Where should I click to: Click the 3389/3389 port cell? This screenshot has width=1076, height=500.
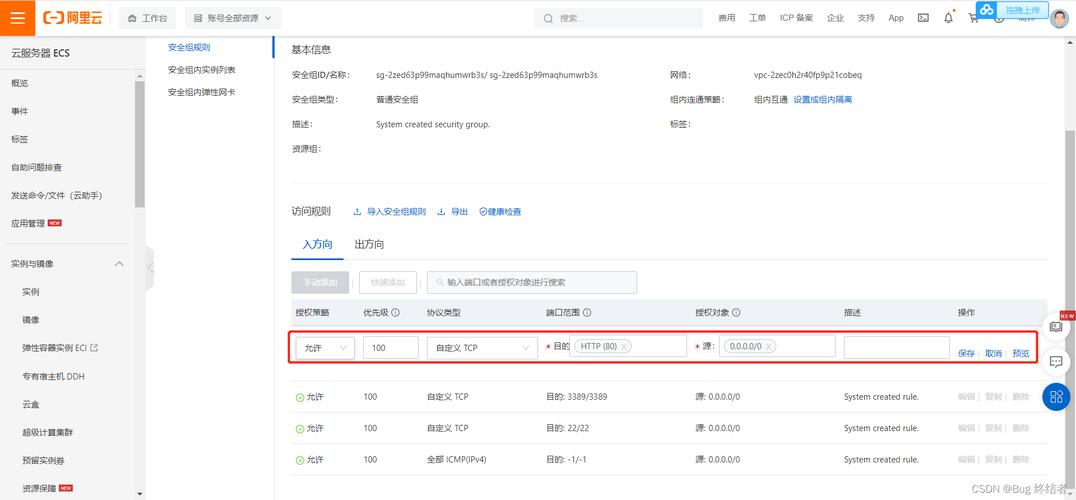[576, 396]
